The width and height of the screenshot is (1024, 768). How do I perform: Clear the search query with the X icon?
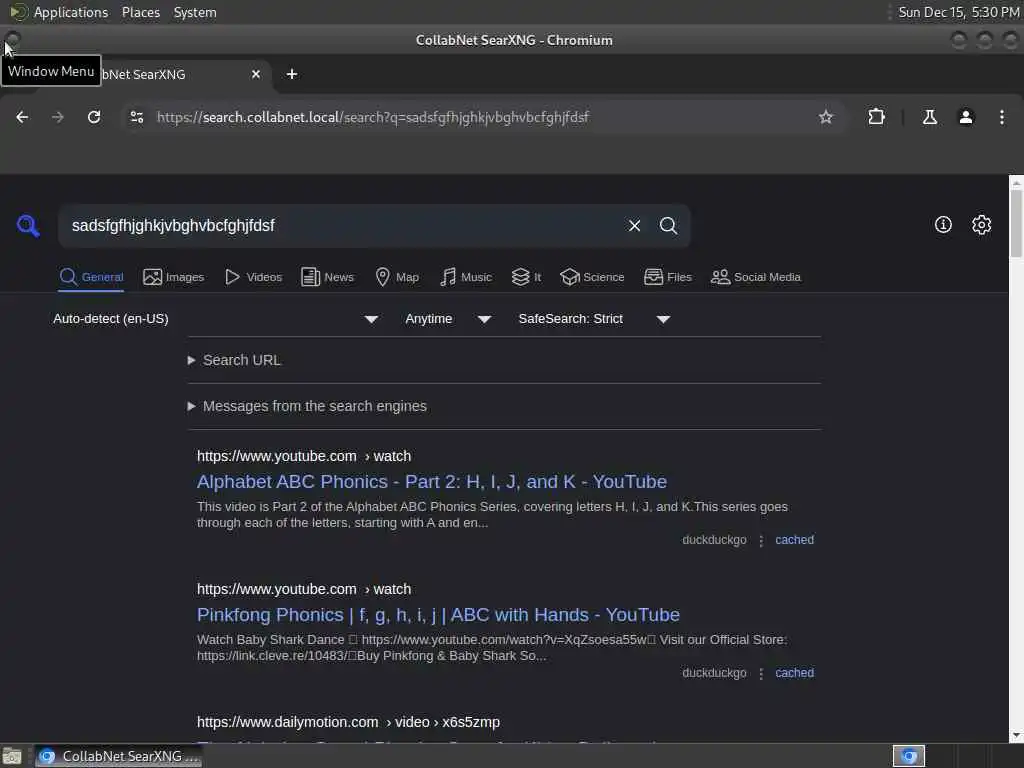(x=634, y=226)
